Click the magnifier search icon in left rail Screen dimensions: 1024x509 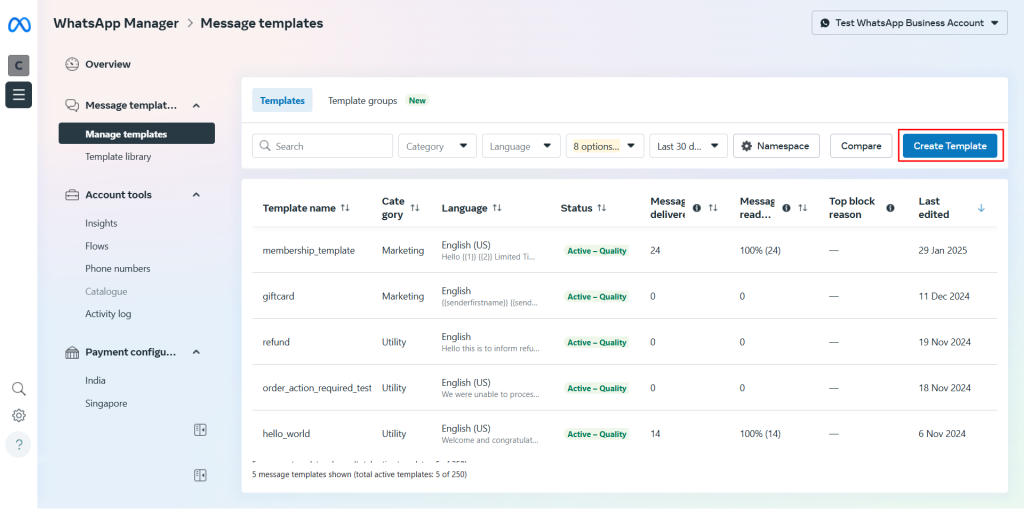[x=19, y=389]
